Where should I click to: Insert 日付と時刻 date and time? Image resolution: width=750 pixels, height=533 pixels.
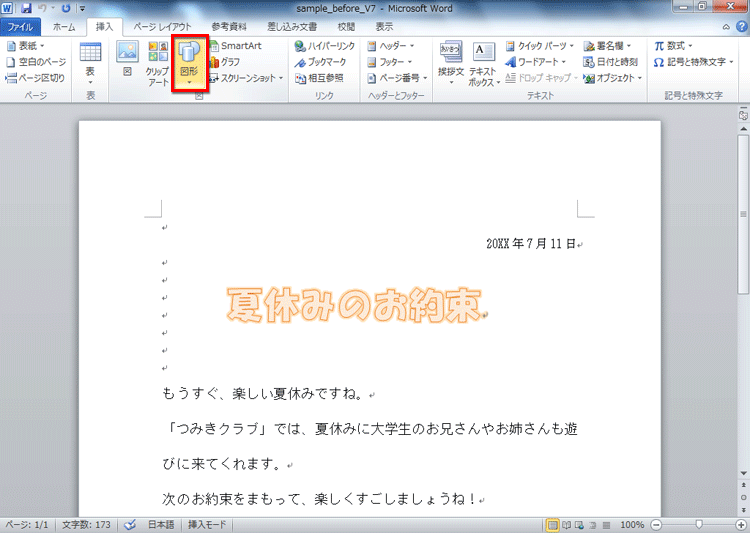pyautogui.click(x=611, y=62)
